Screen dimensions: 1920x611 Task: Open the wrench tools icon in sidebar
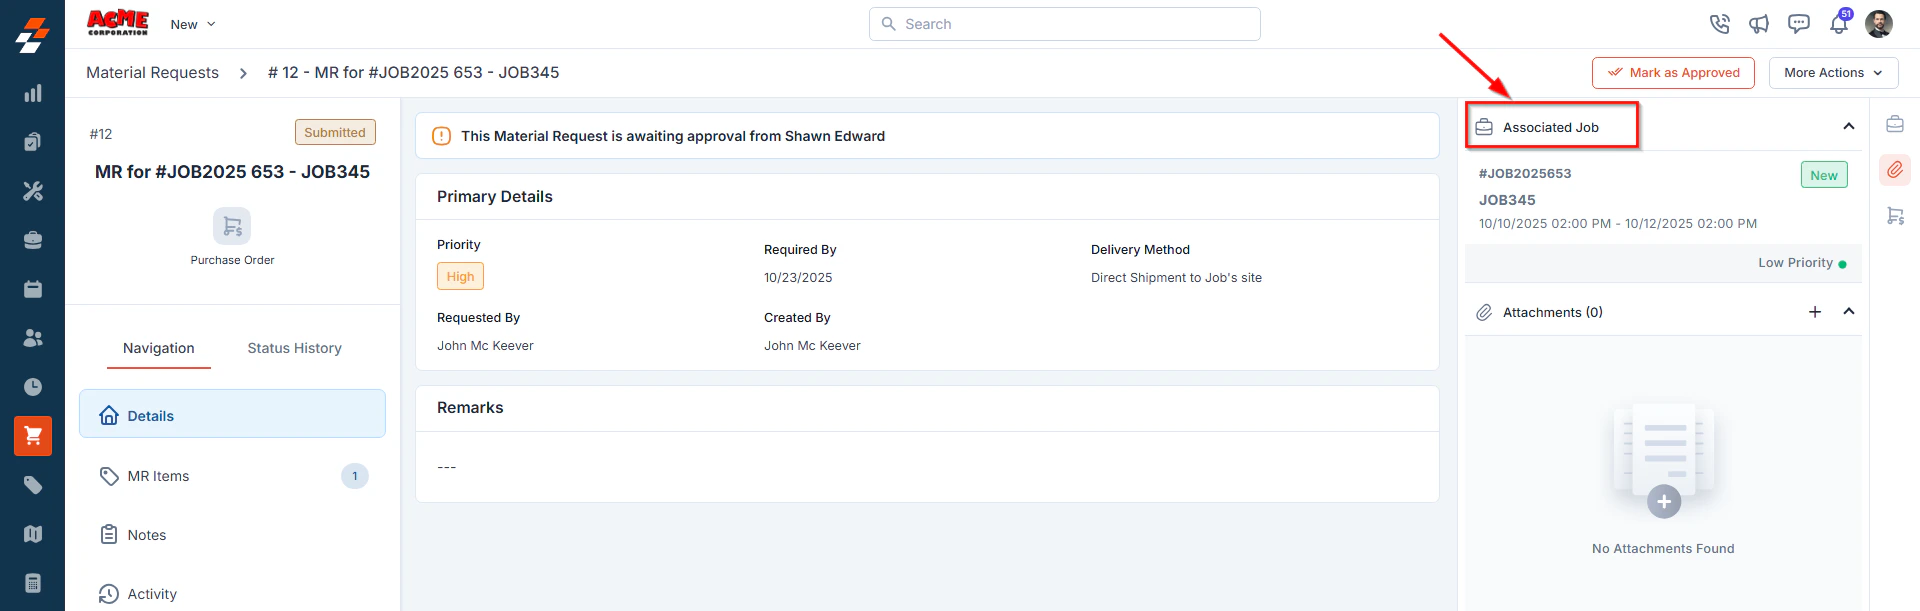coord(33,191)
